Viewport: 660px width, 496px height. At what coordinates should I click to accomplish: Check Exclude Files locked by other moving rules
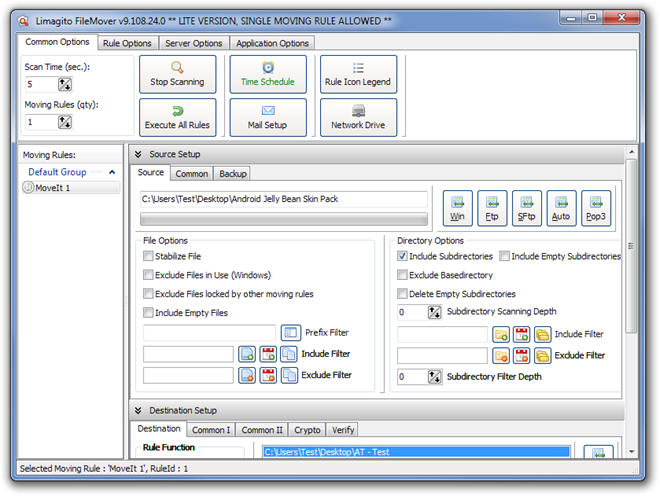pos(148,293)
